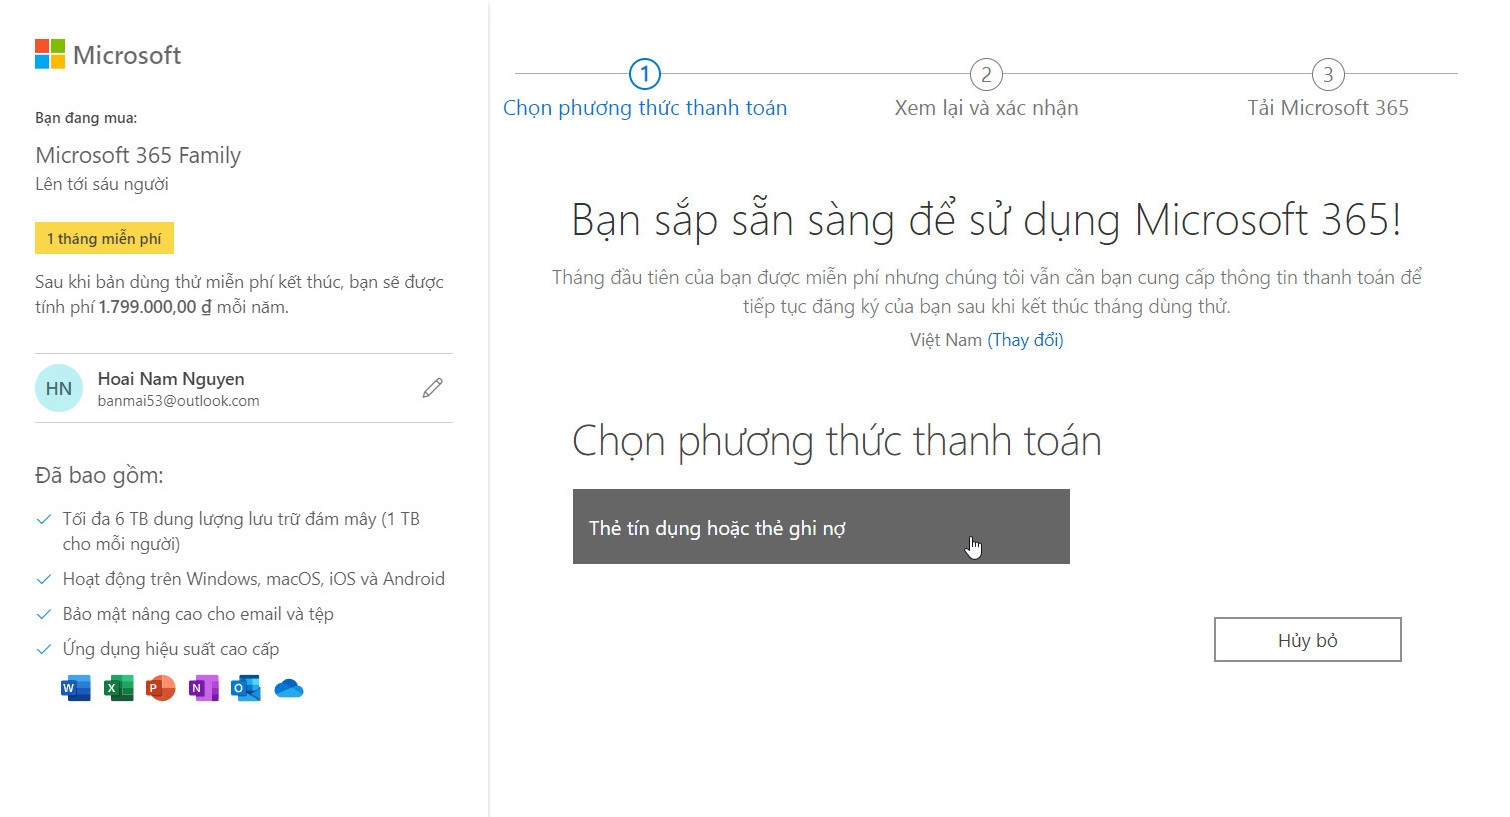Image resolution: width=1510 pixels, height=817 pixels.
Task: Click the Microsoft logo
Action: point(108,55)
